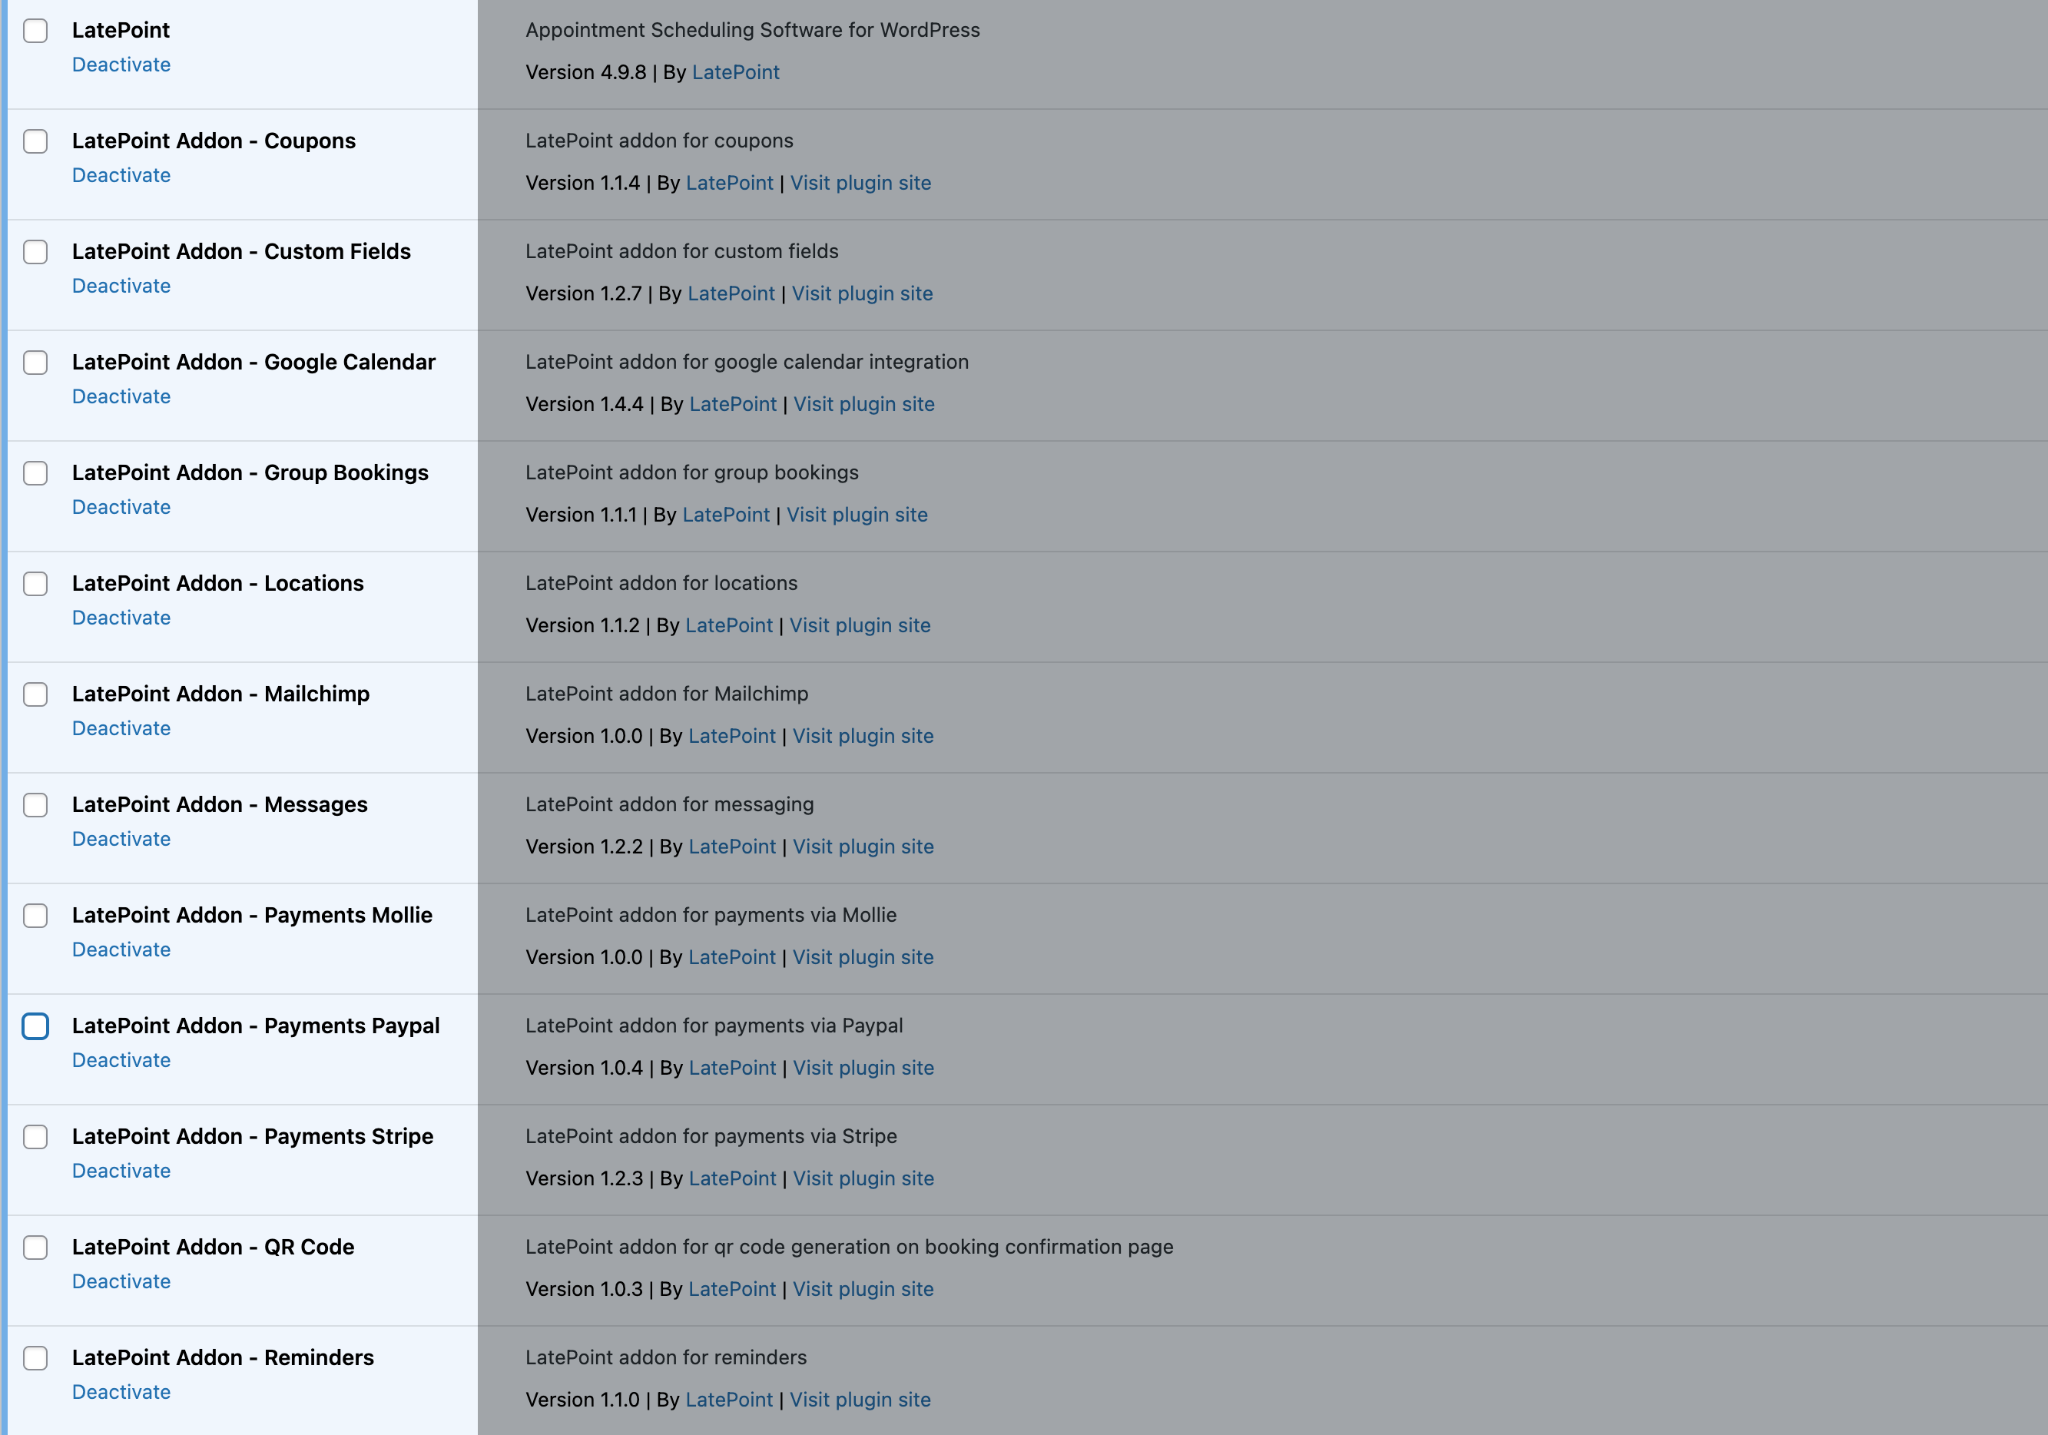The width and height of the screenshot is (2048, 1435).
Task: Click LatePoint author link for Payments Mollie addon
Action: pos(730,956)
